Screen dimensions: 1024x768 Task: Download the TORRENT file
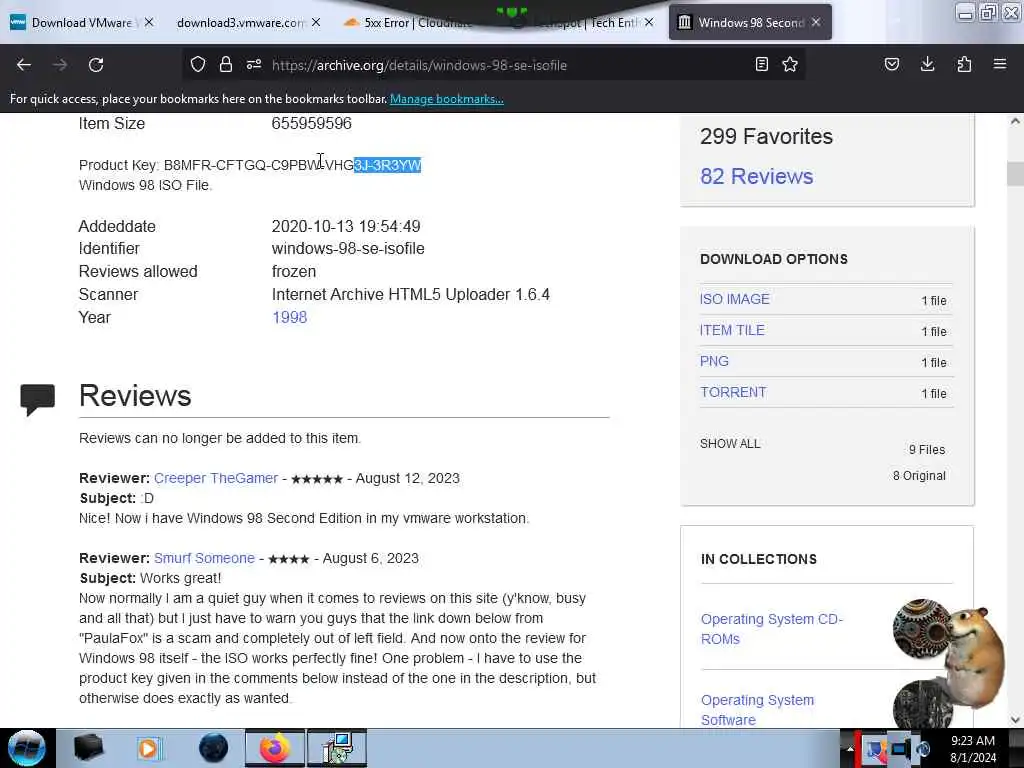point(733,392)
